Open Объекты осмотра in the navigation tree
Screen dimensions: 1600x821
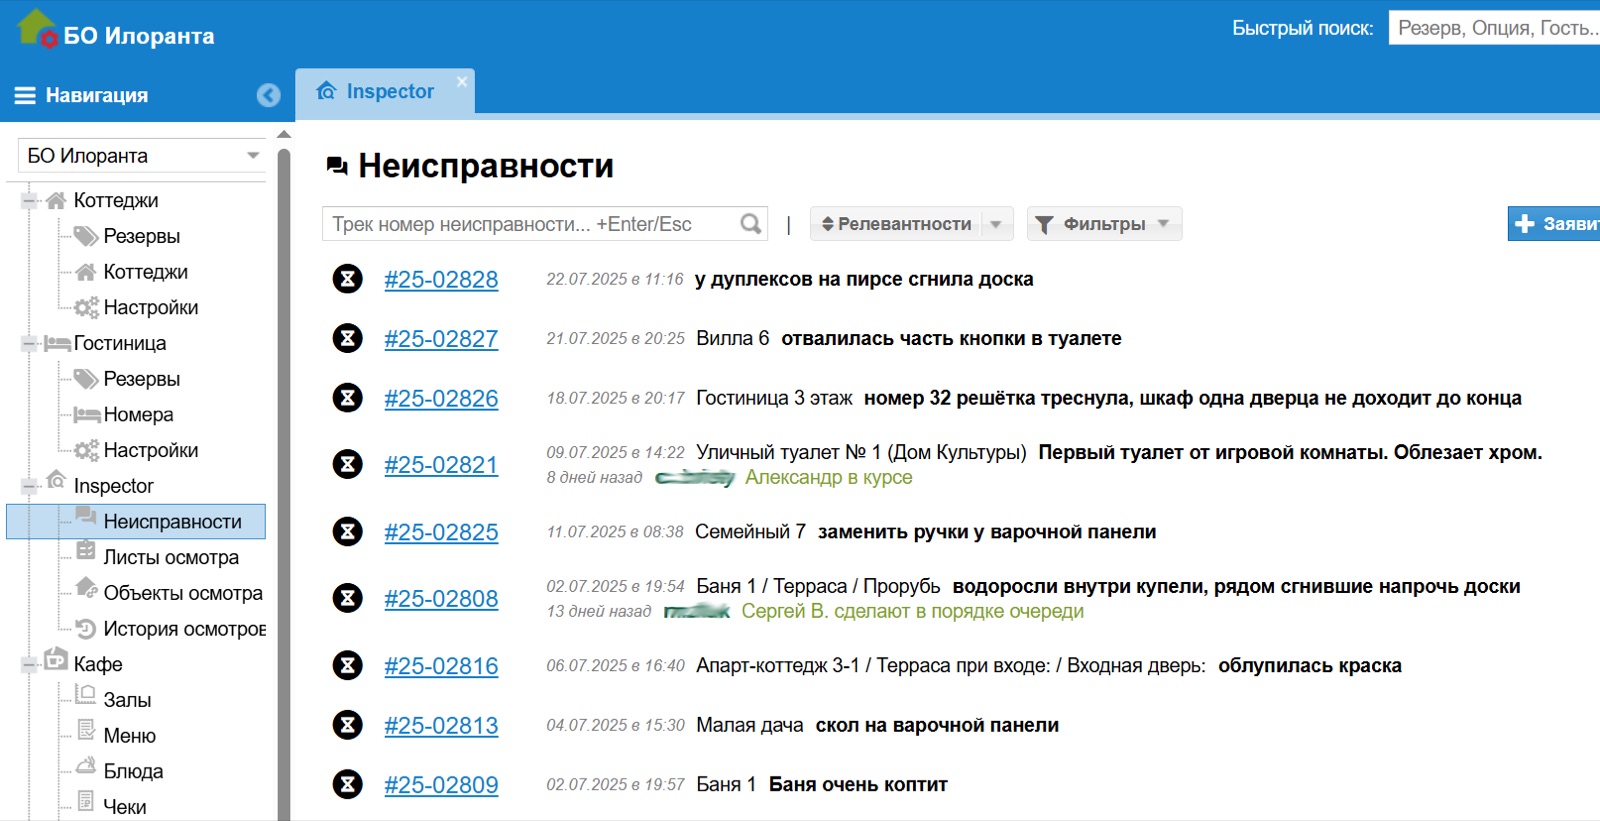click(183, 593)
